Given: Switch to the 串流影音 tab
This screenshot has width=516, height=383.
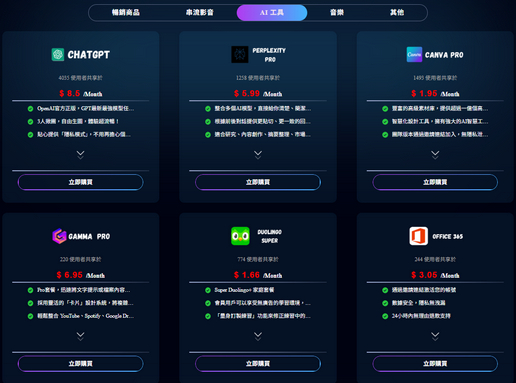Looking at the screenshot, I should coord(200,13).
